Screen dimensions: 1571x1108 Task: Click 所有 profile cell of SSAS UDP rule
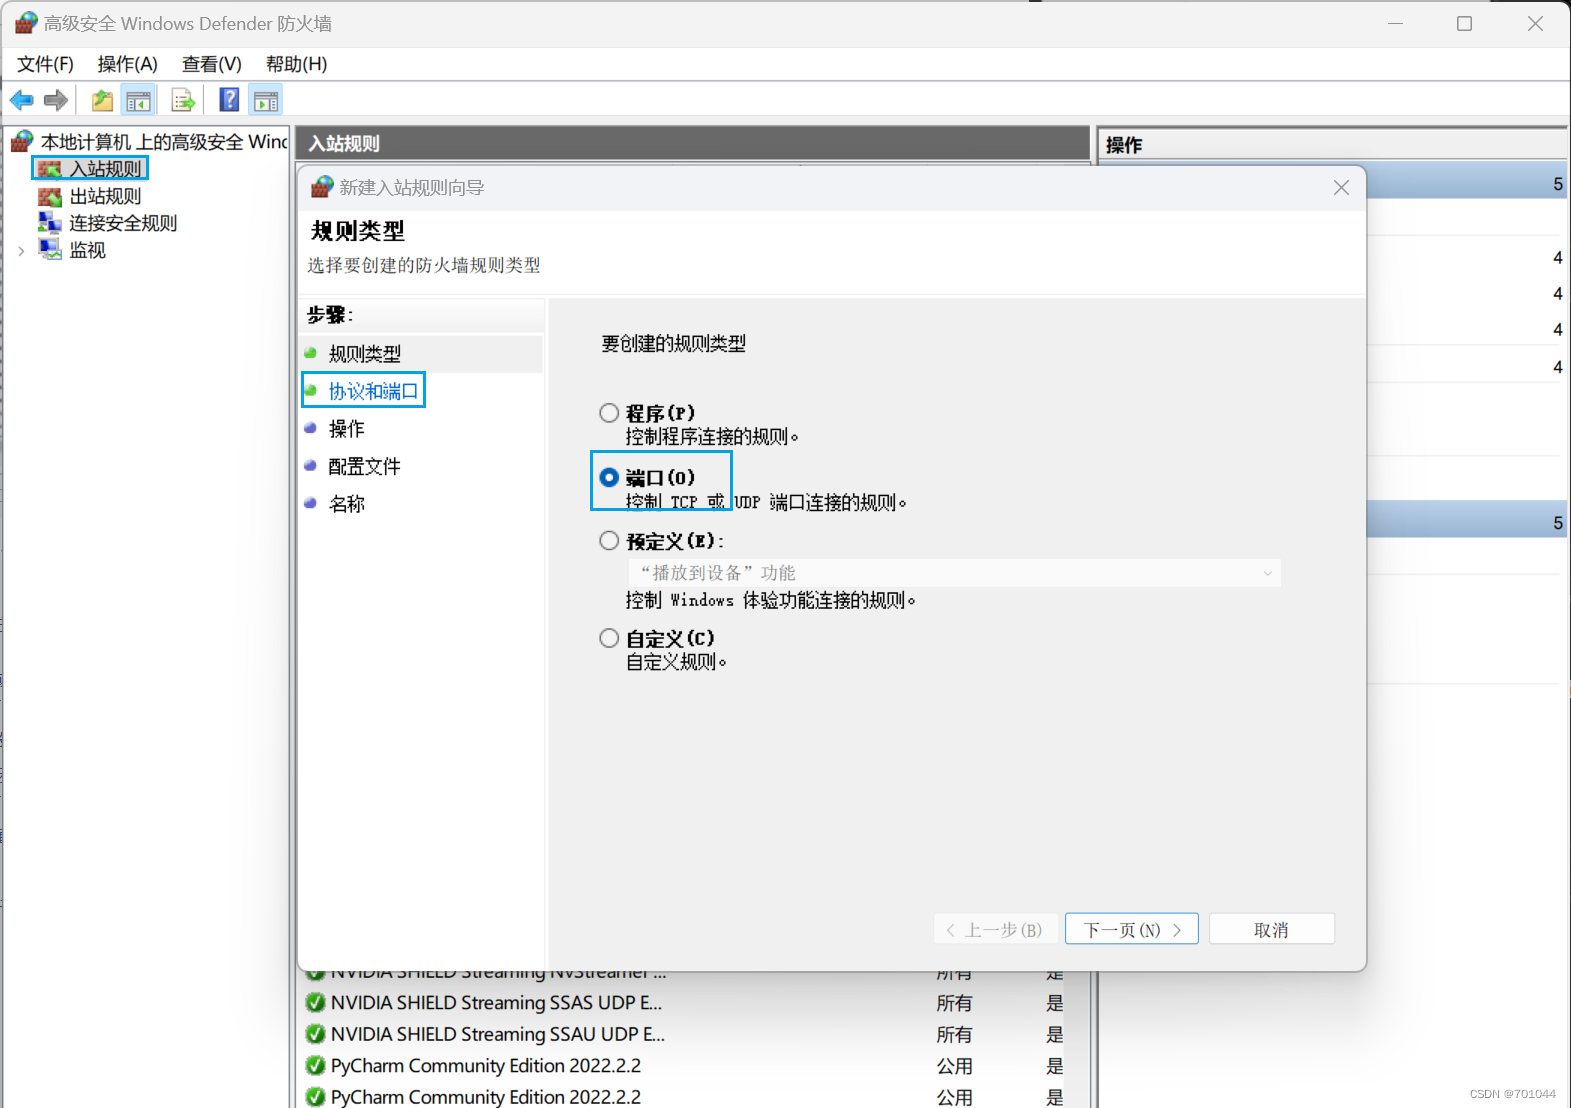(x=954, y=1002)
